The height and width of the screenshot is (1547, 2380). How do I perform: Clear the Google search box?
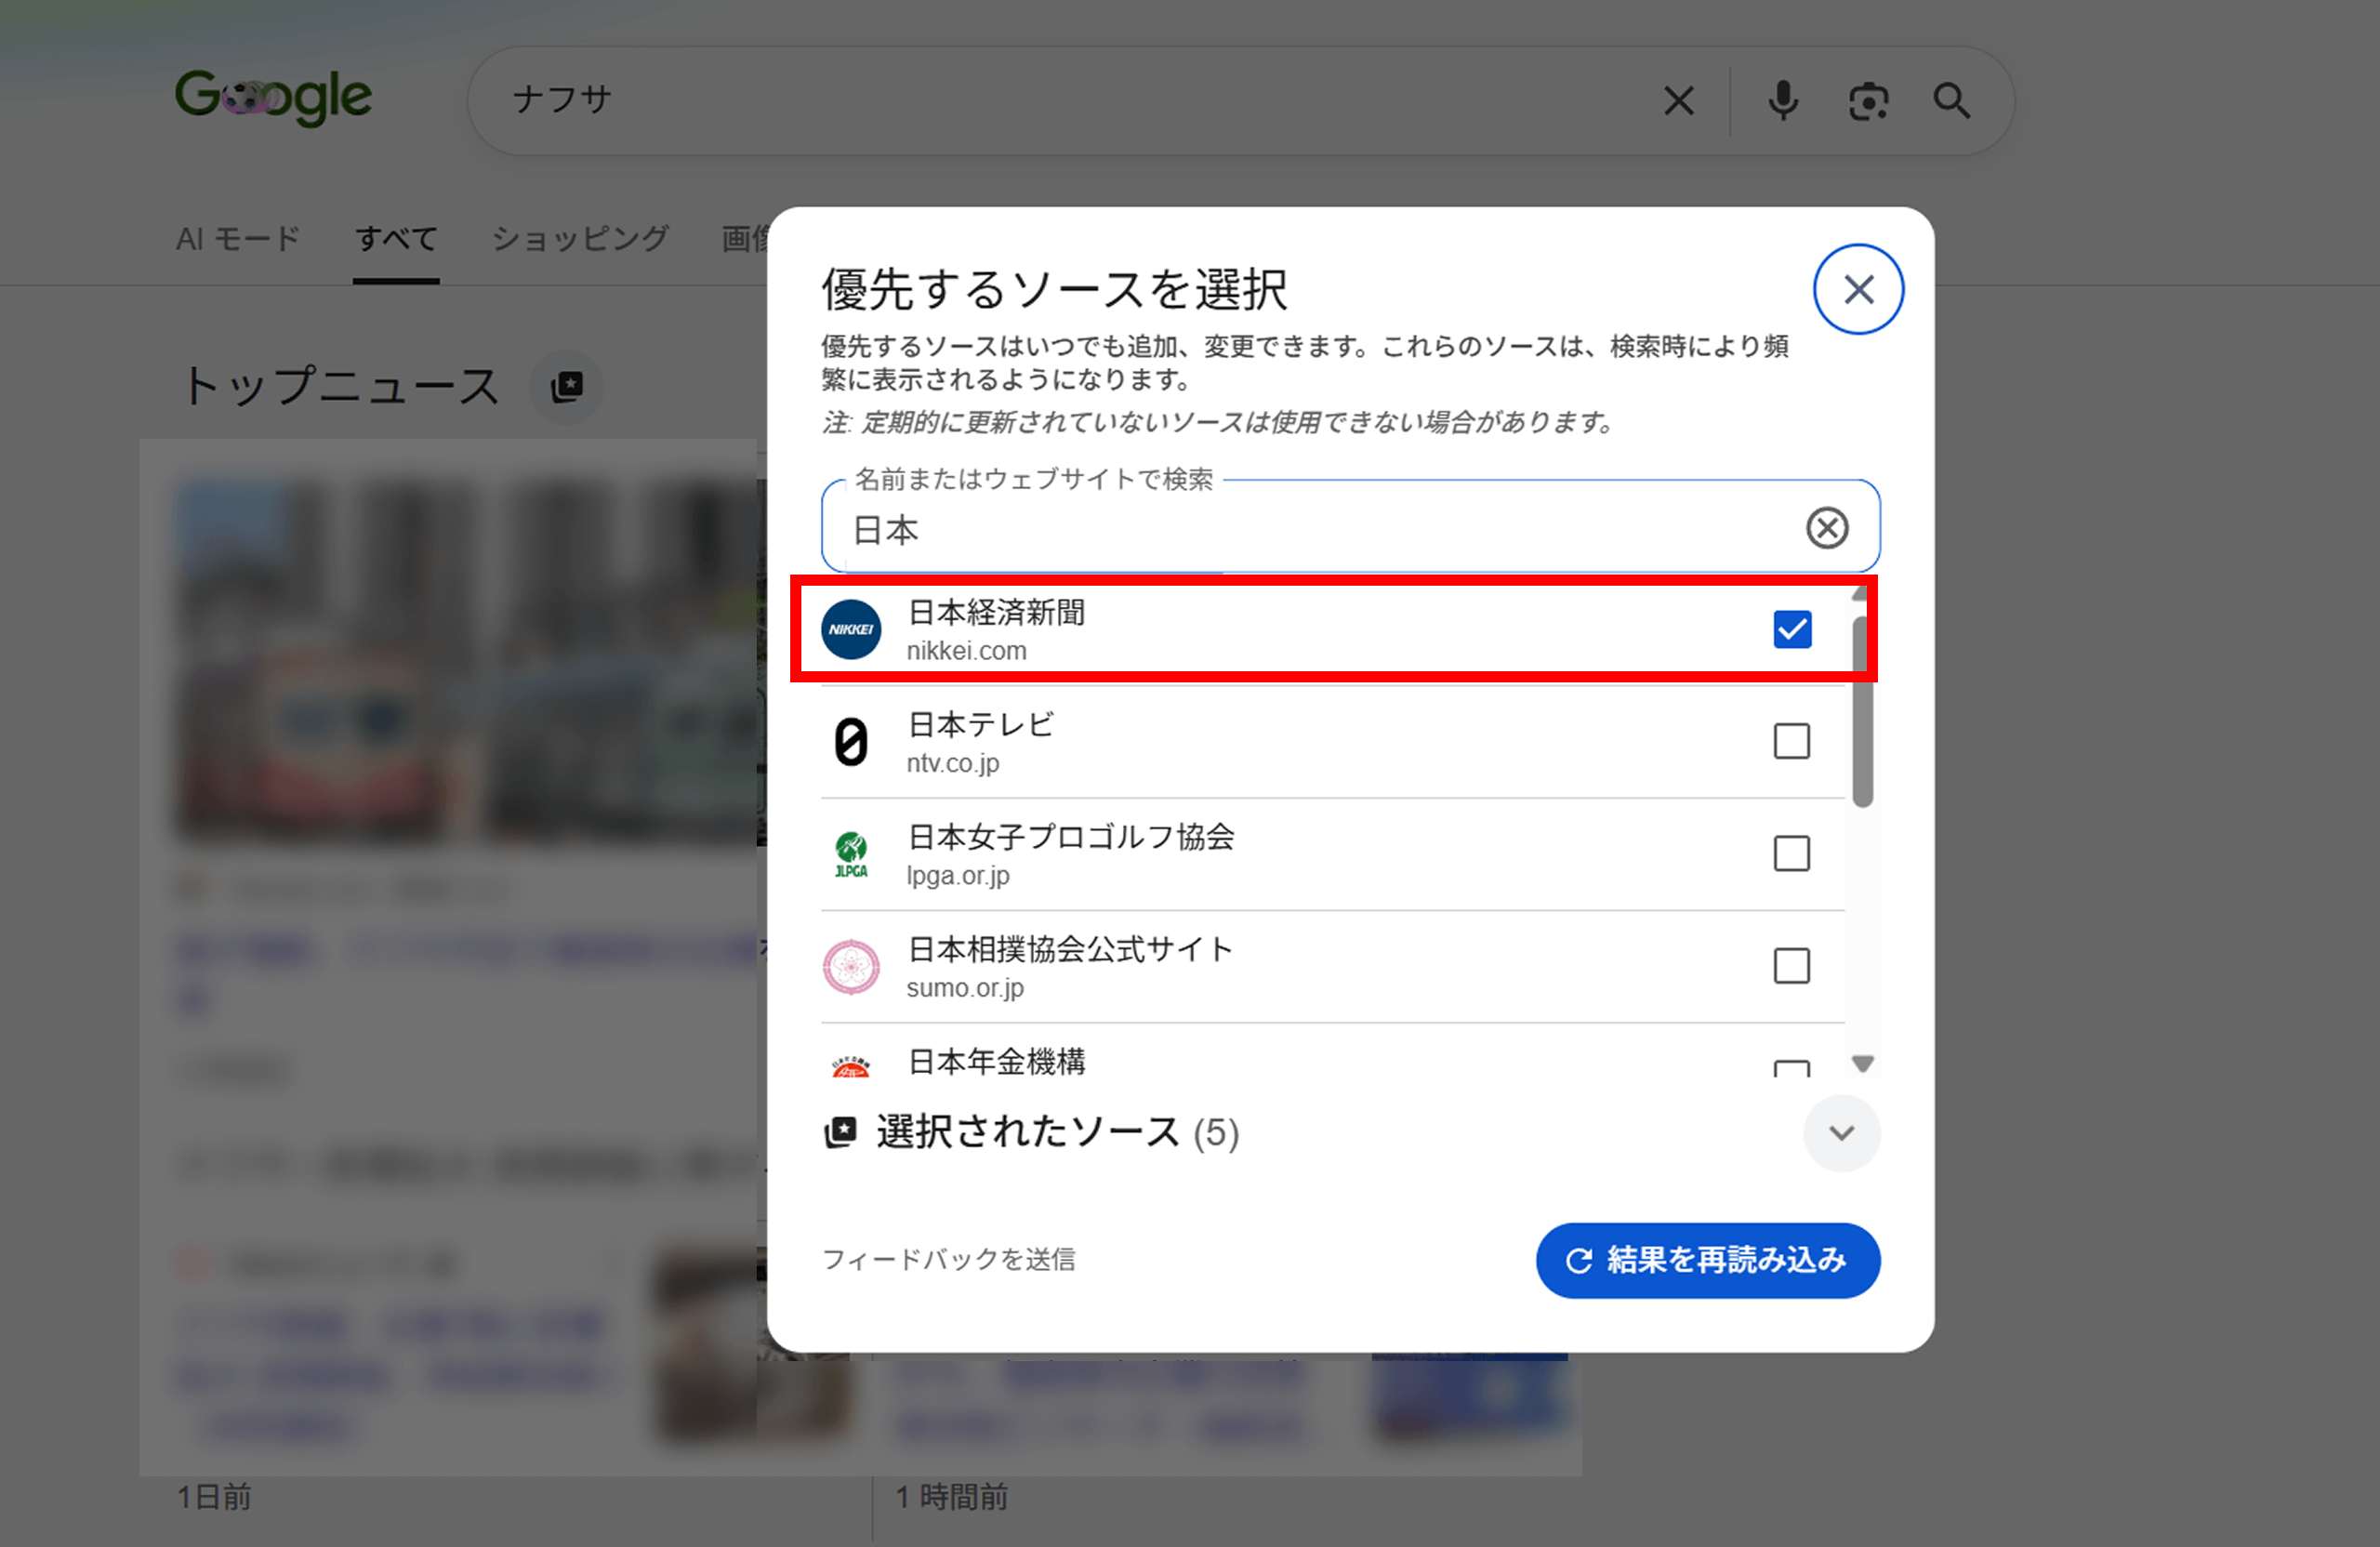click(1678, 100)
